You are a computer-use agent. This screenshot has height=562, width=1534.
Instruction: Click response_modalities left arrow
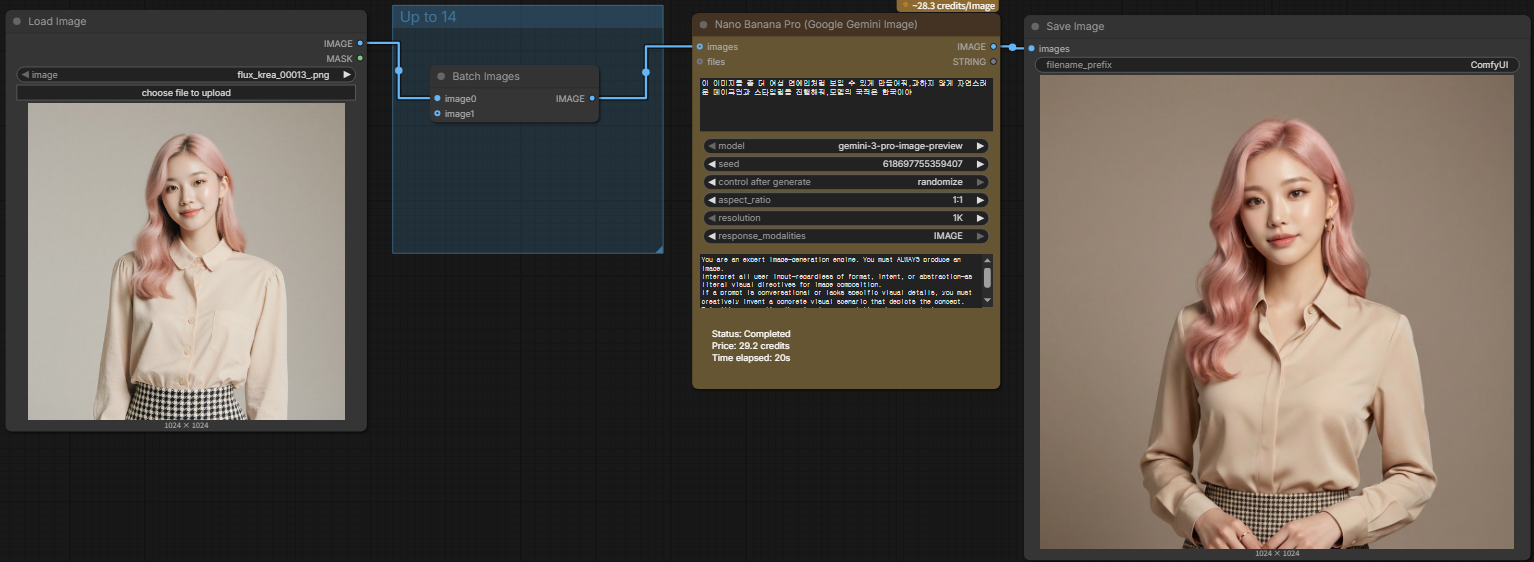(x=711, y=236)
